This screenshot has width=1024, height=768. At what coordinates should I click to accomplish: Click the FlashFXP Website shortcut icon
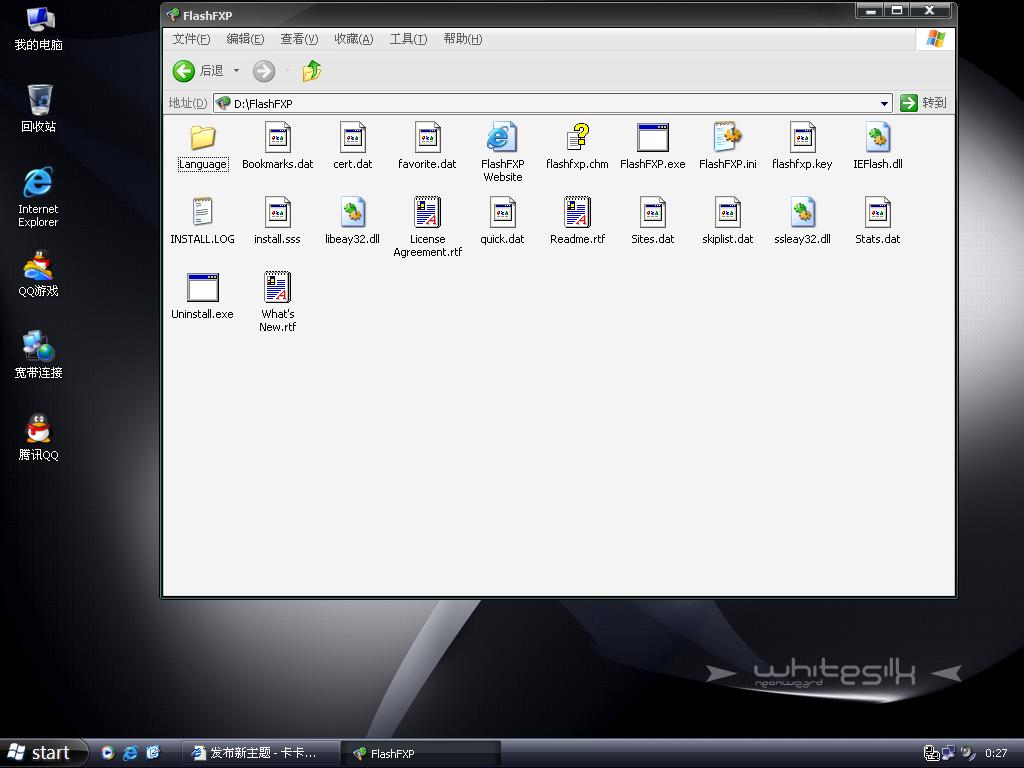click(x=502, y=139)
